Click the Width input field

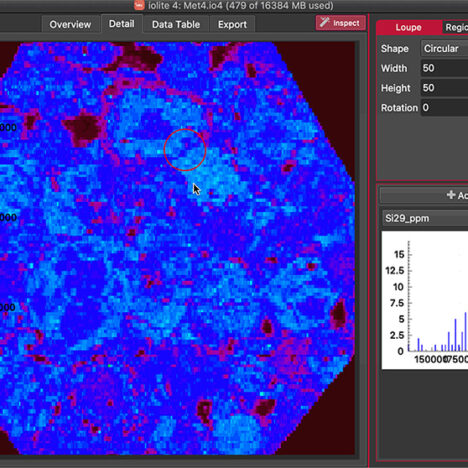tap(445, 68)
